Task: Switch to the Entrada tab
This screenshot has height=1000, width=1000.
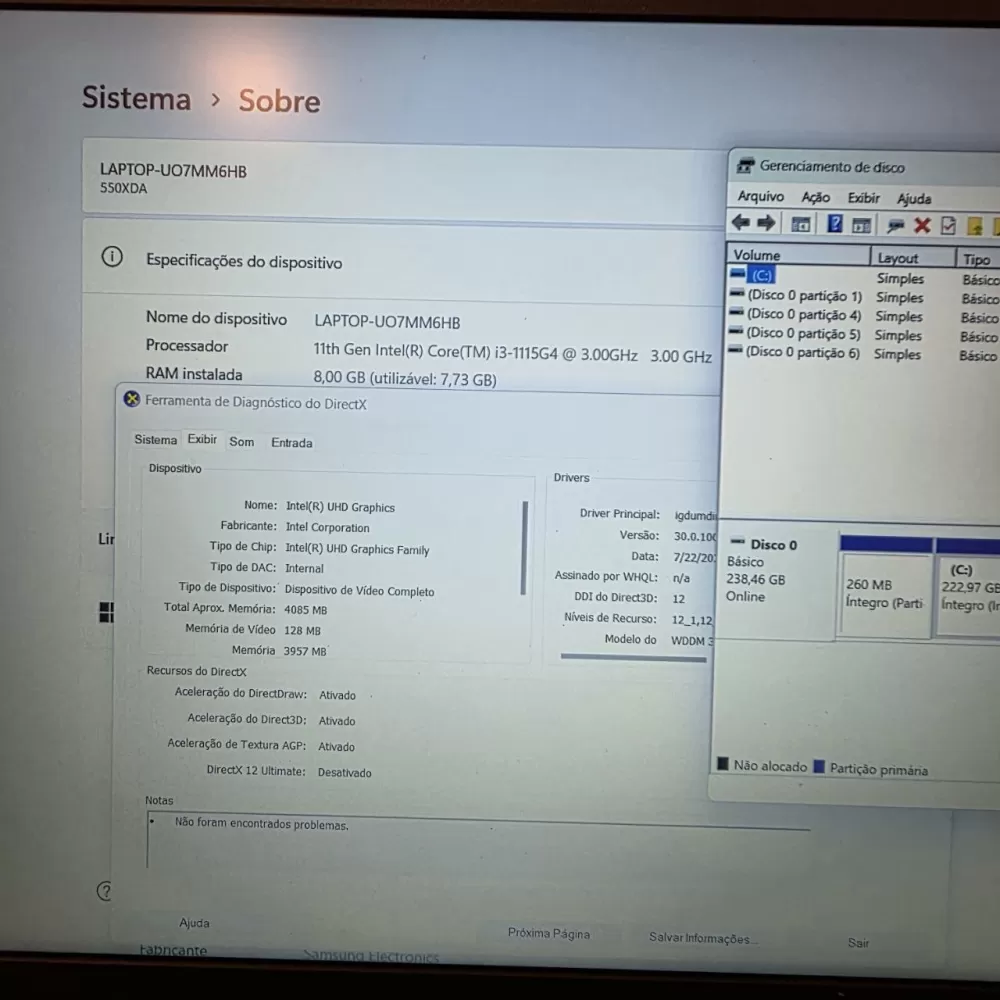Action: coord(291,442)
